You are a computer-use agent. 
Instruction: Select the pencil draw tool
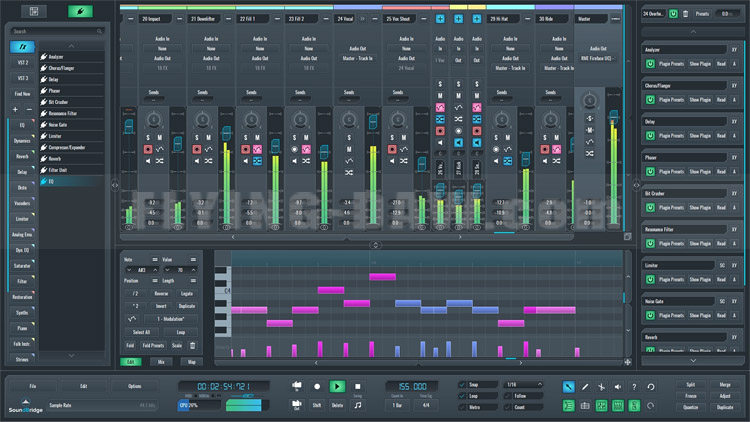tap(585, 387)
